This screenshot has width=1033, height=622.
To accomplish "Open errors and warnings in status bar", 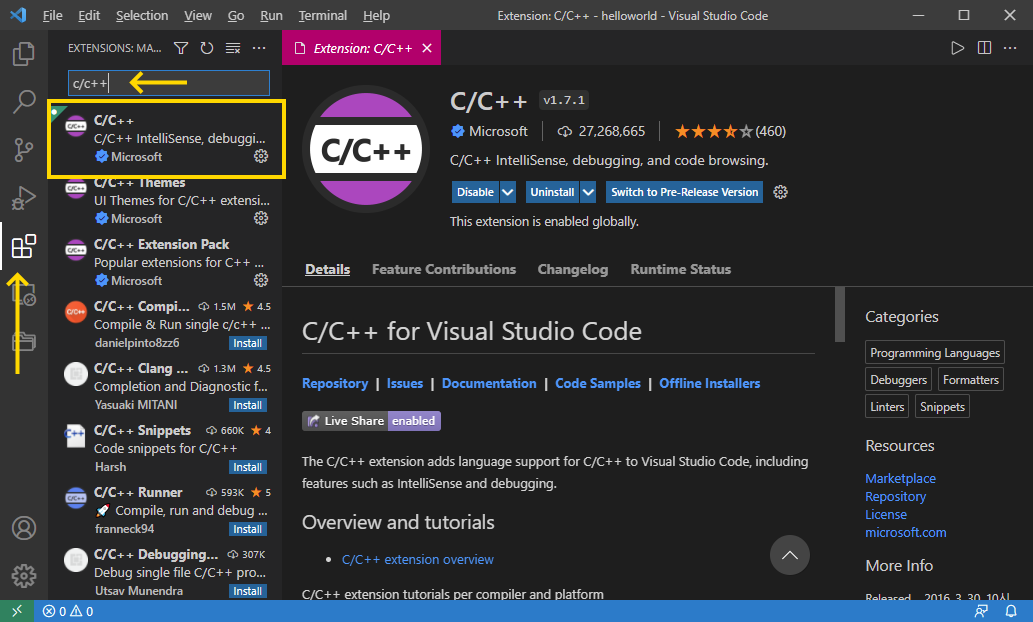I will tap(68, 611).
